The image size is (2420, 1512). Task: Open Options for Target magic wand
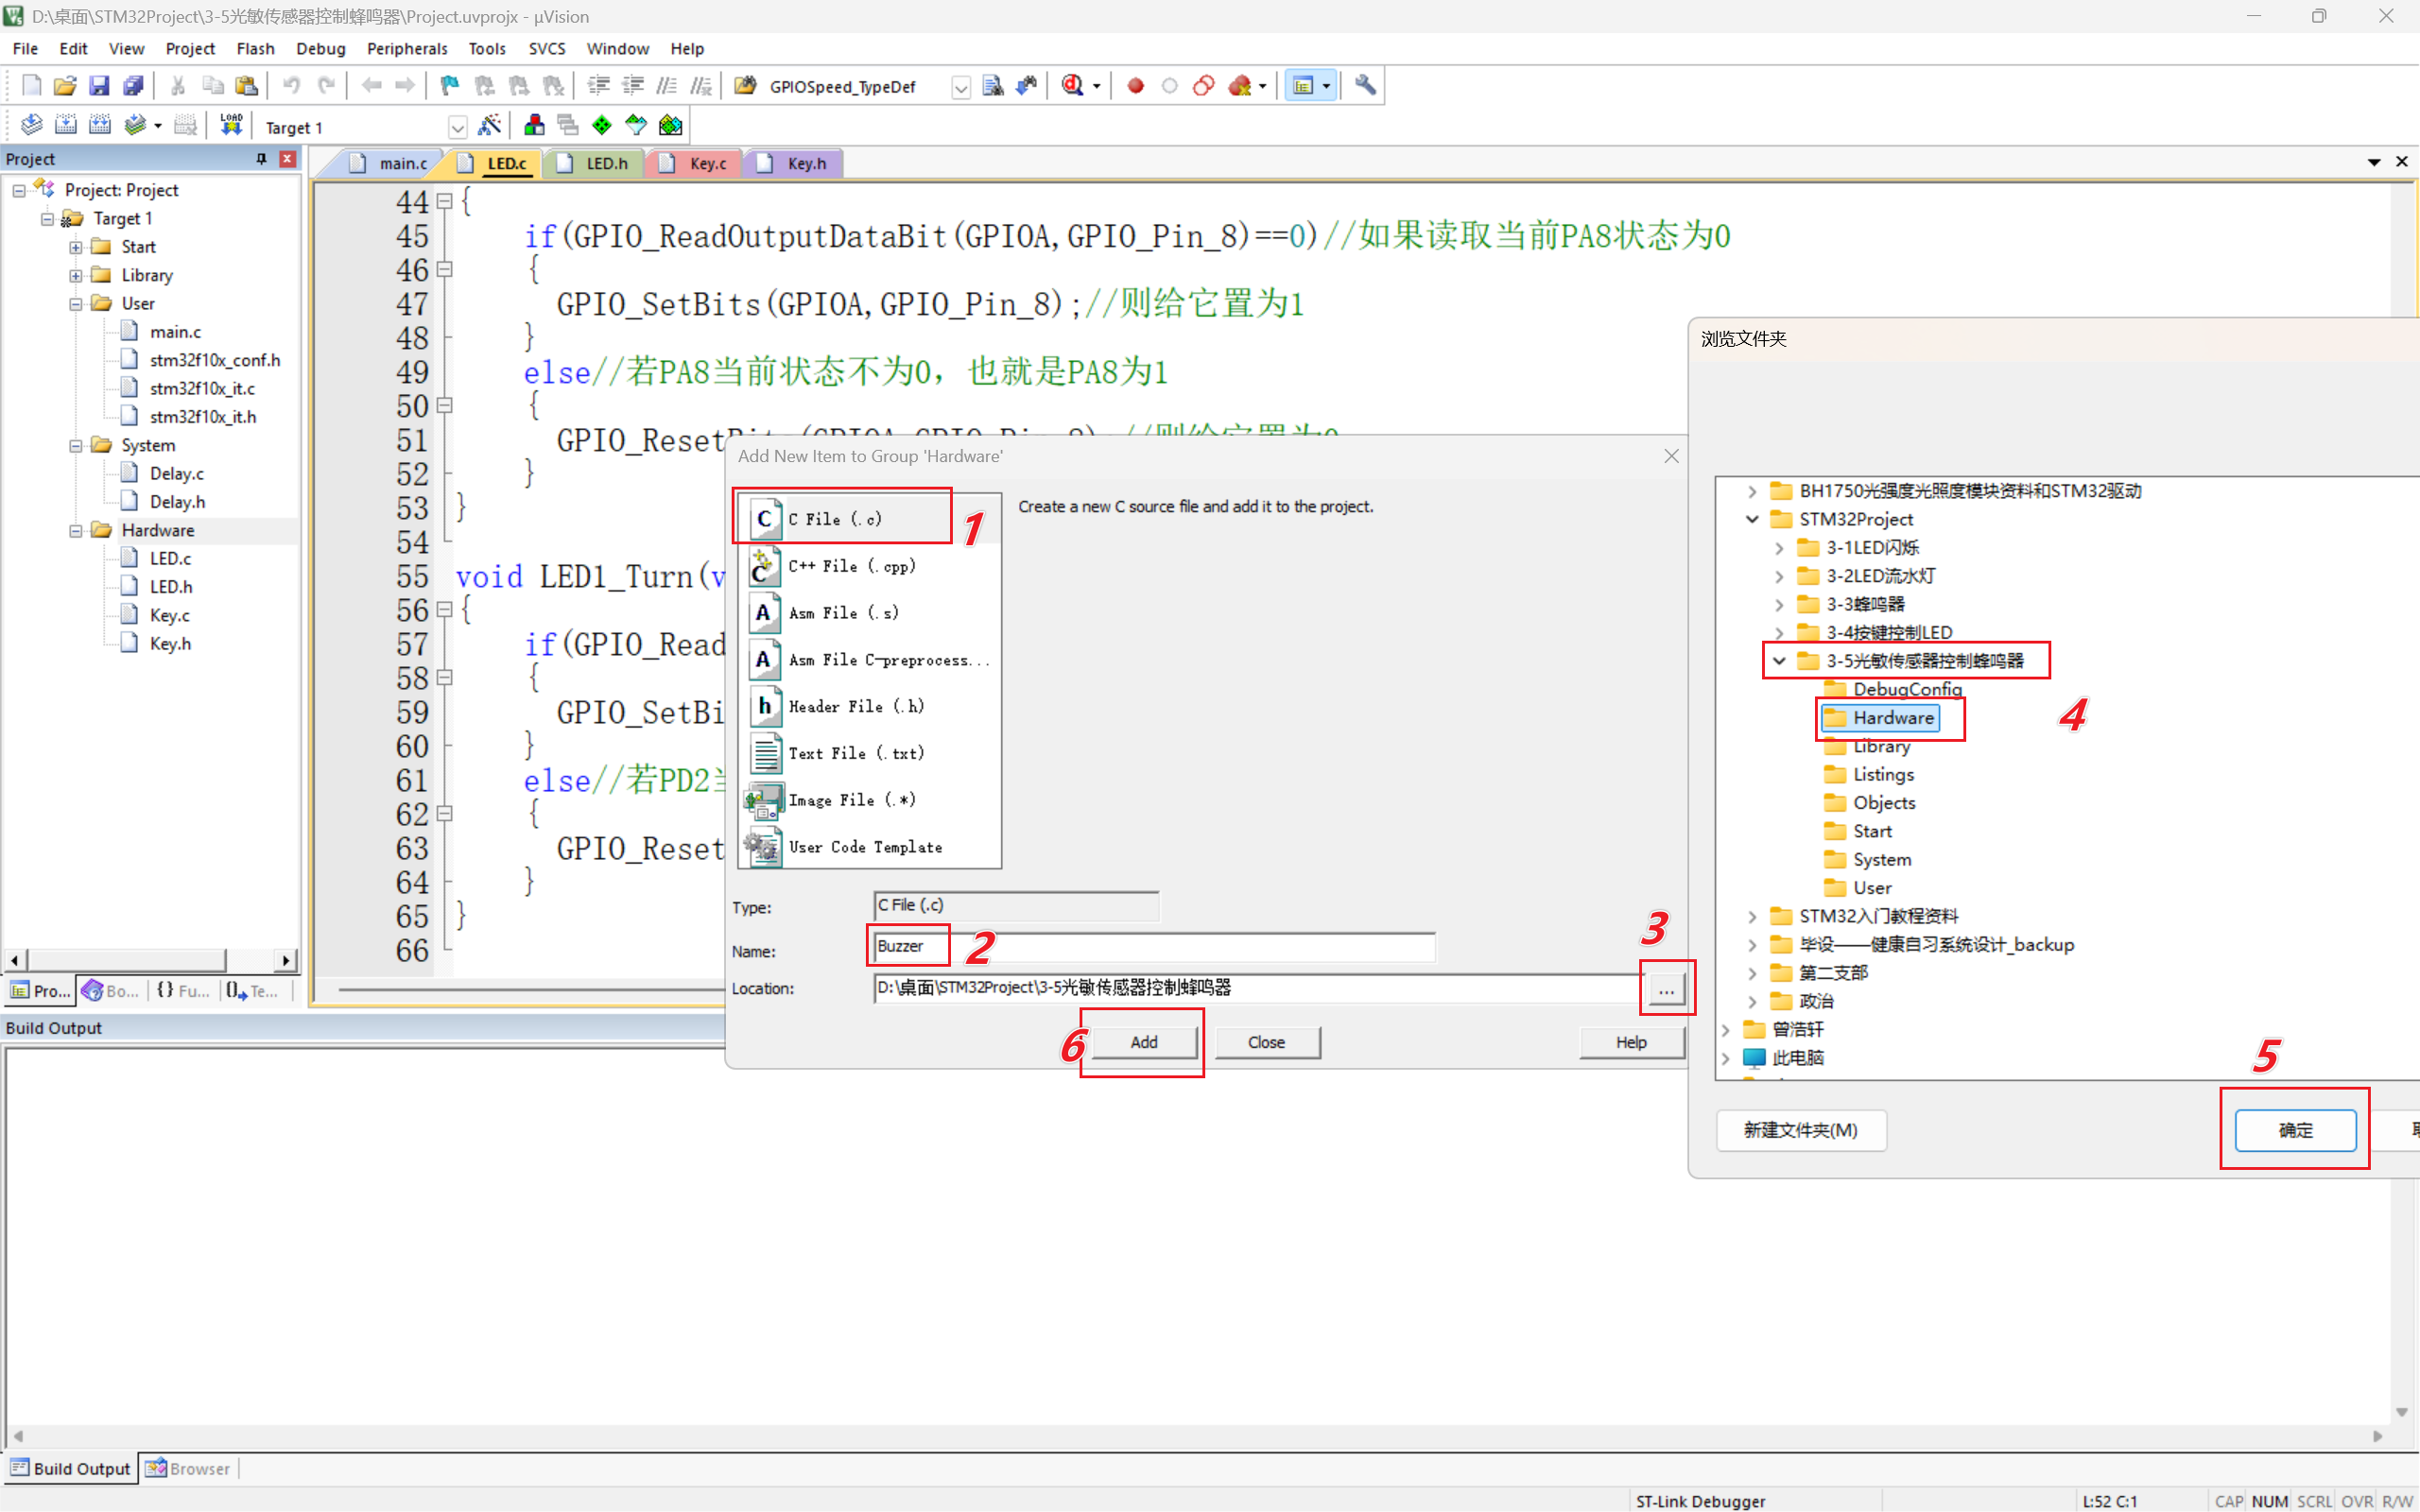tap(489, 125)
